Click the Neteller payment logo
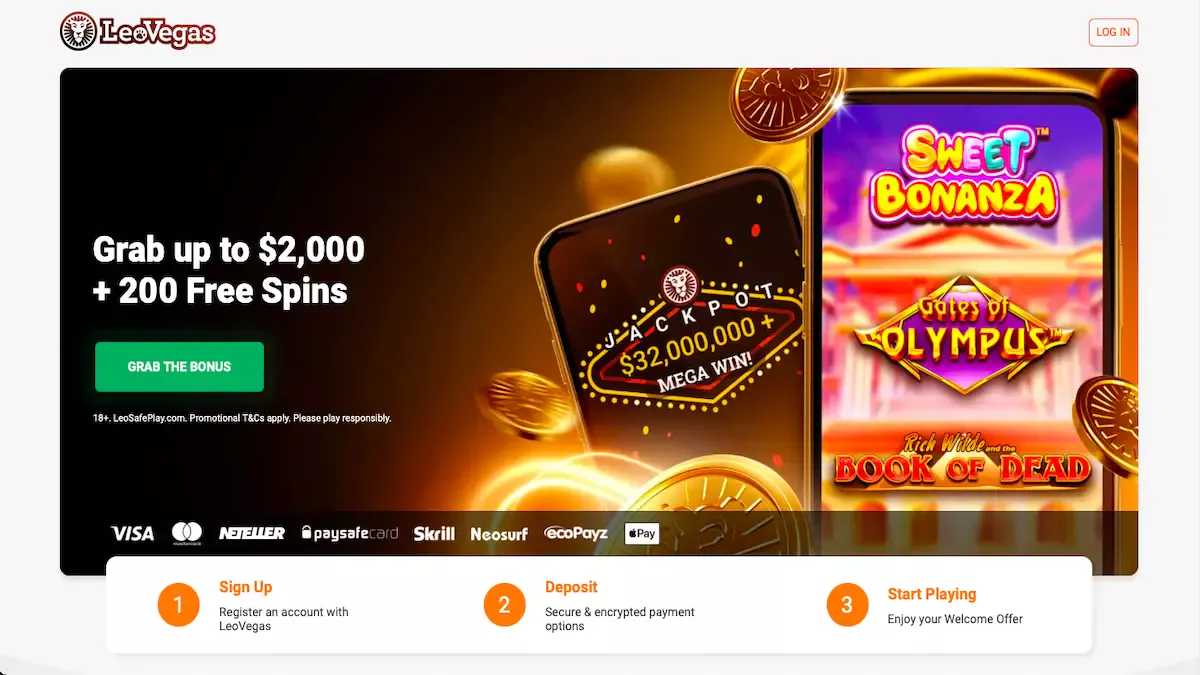This screenshot has width=1200, height=675. tap(252, 533)
